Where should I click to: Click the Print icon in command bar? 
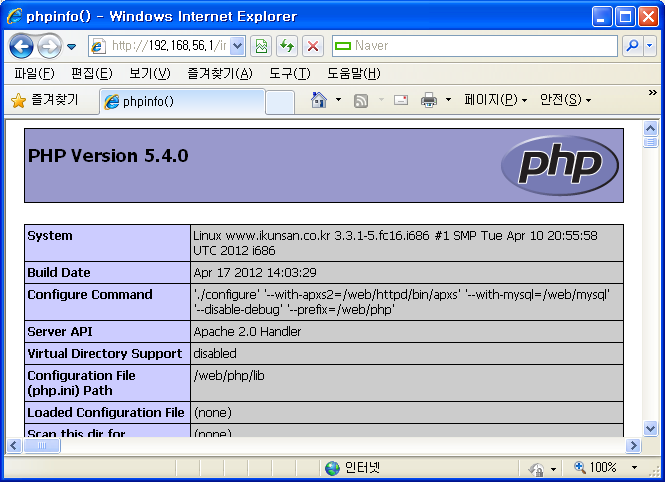pyautogui.click(x=429, y=100)
